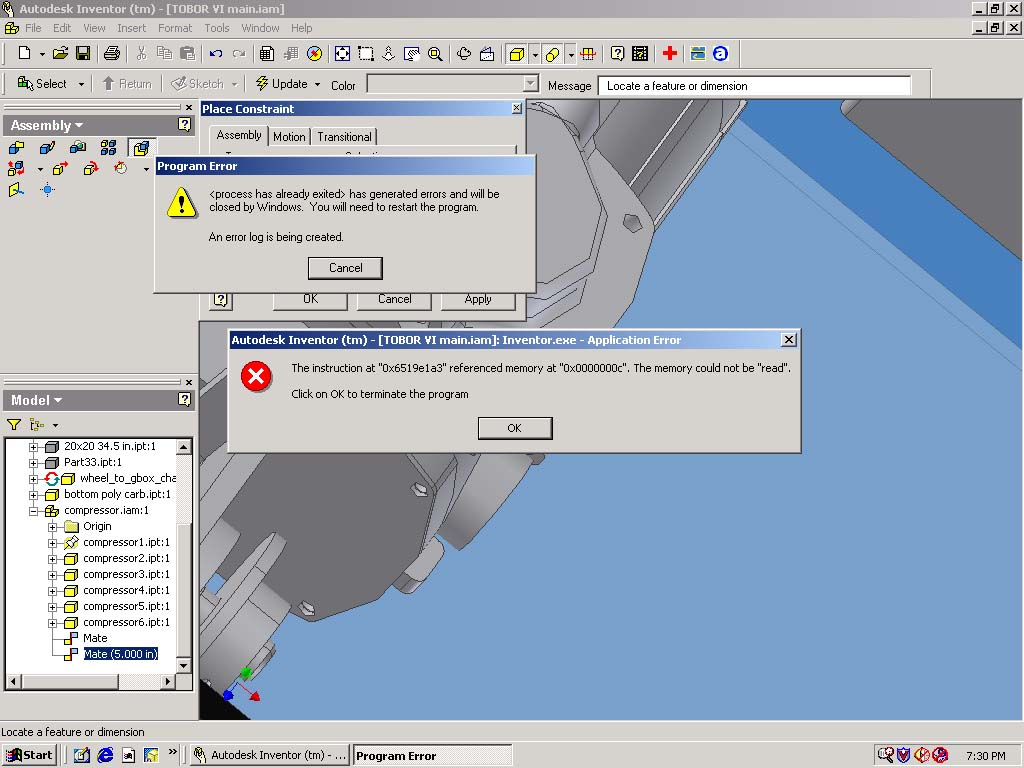Expand the compressor3.ipt:1 tree node
The image size is (1024, 768).
[x=53, y=575]
